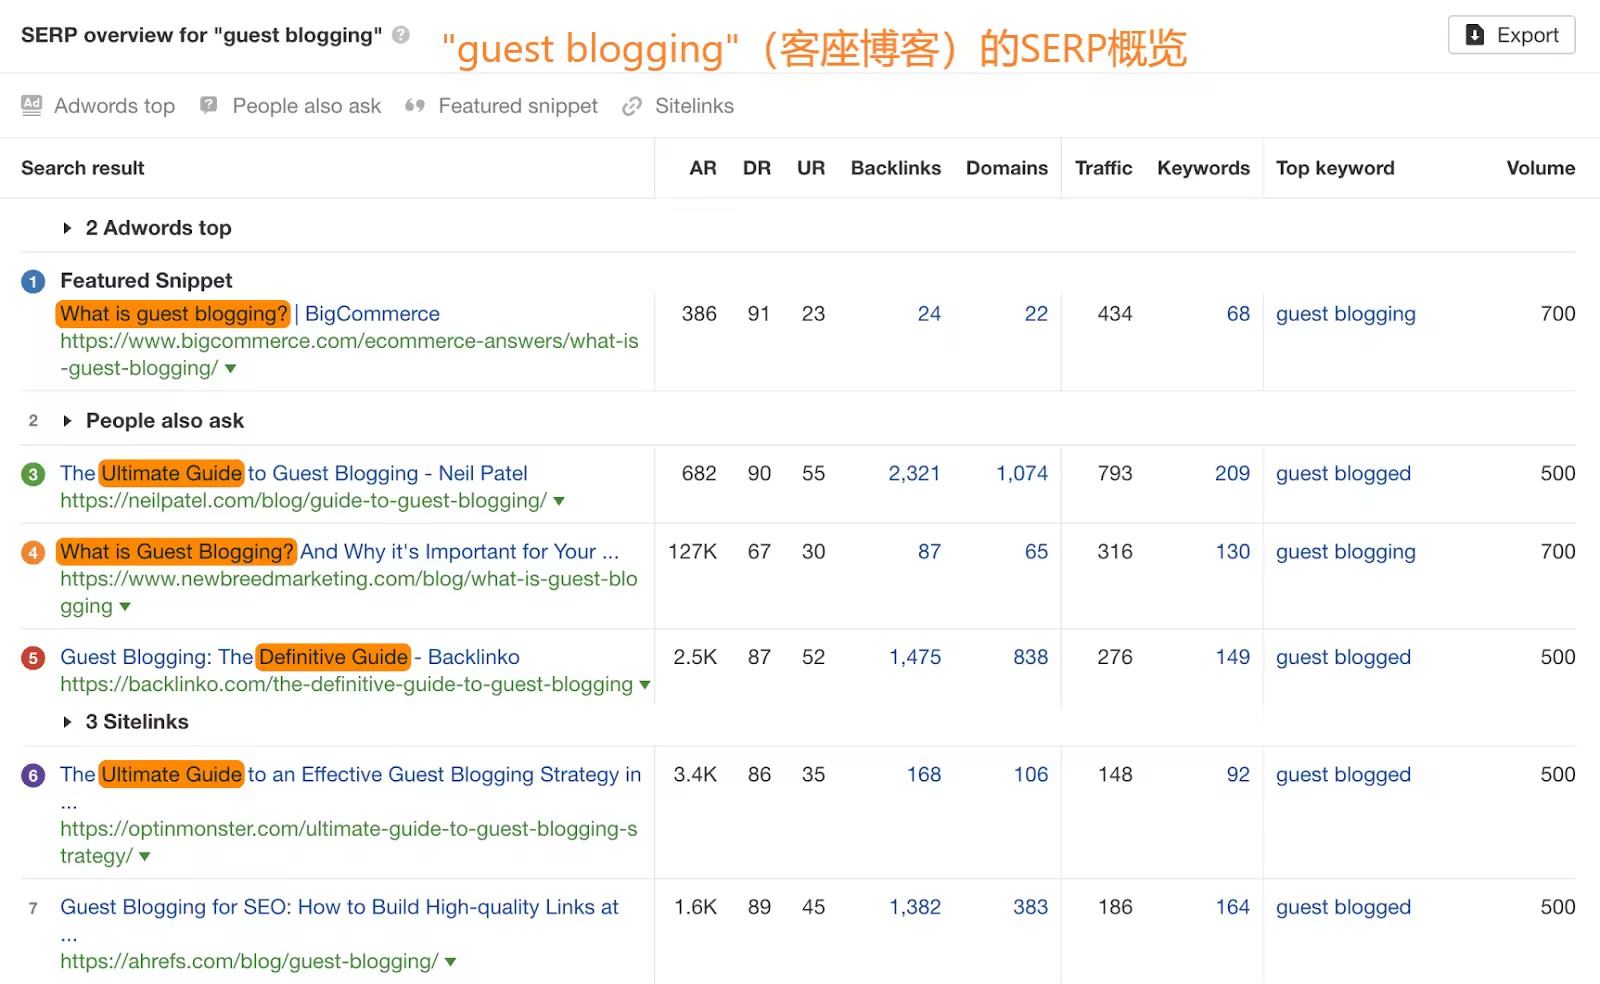This screenshot has height=984, width=1600.
Task: Click backlinks value 1,382 for ahrefs row
Action: pos(915,907)
